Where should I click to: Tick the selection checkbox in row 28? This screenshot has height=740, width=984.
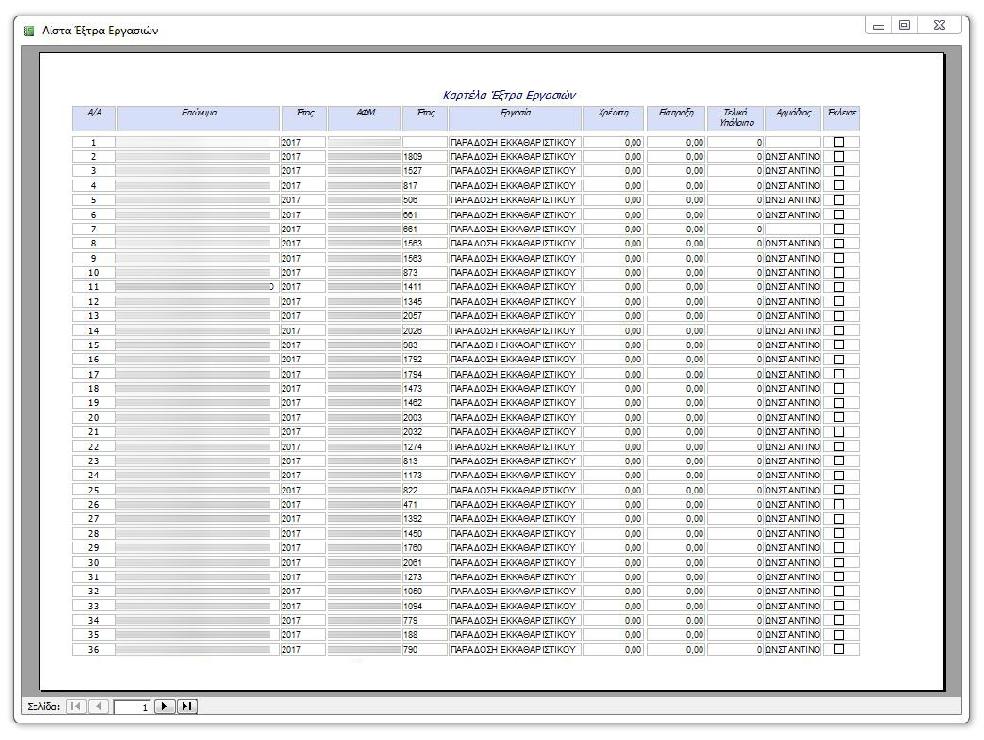coord(839,534)
